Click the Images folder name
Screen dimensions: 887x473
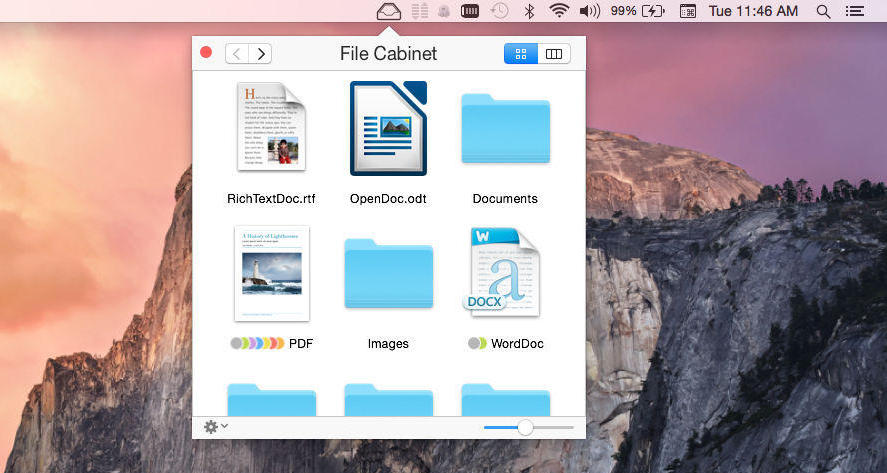[x=388, y=343]
